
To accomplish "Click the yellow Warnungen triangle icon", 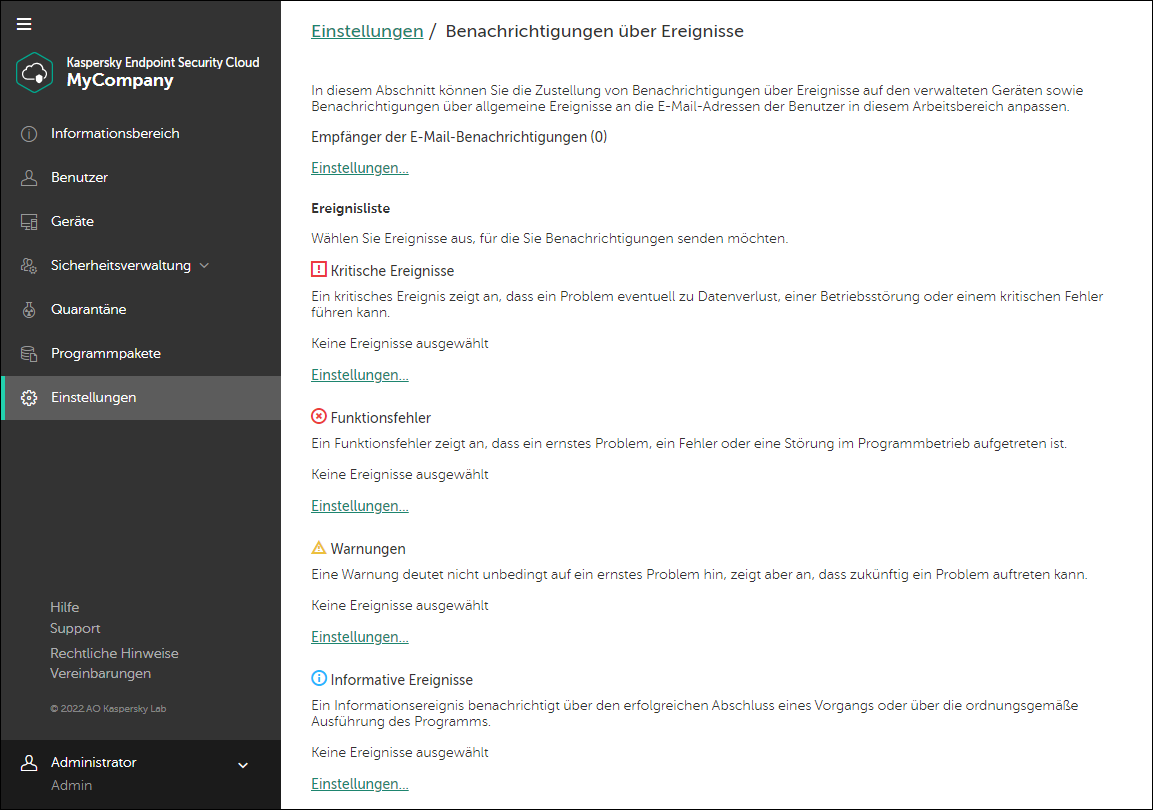I will click(x=318, y=548).
